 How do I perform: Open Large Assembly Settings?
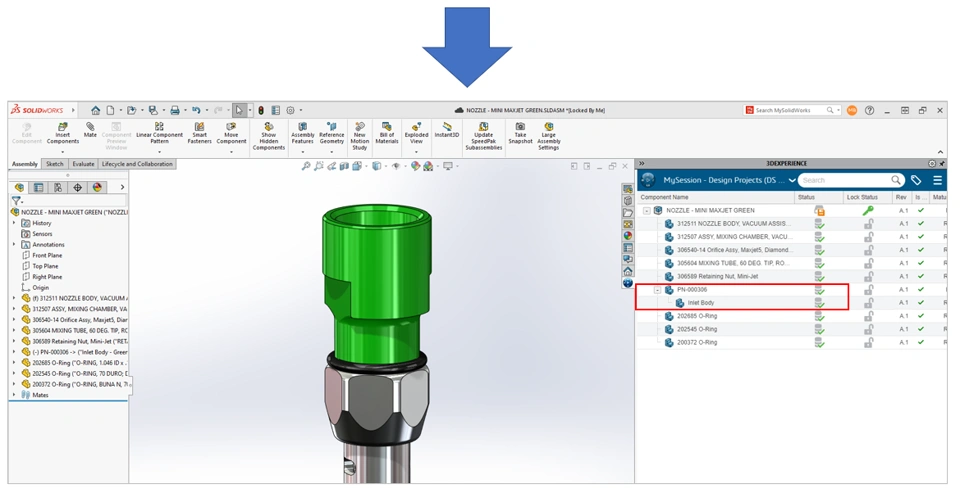pyautogui.click(x=549, y=136)
